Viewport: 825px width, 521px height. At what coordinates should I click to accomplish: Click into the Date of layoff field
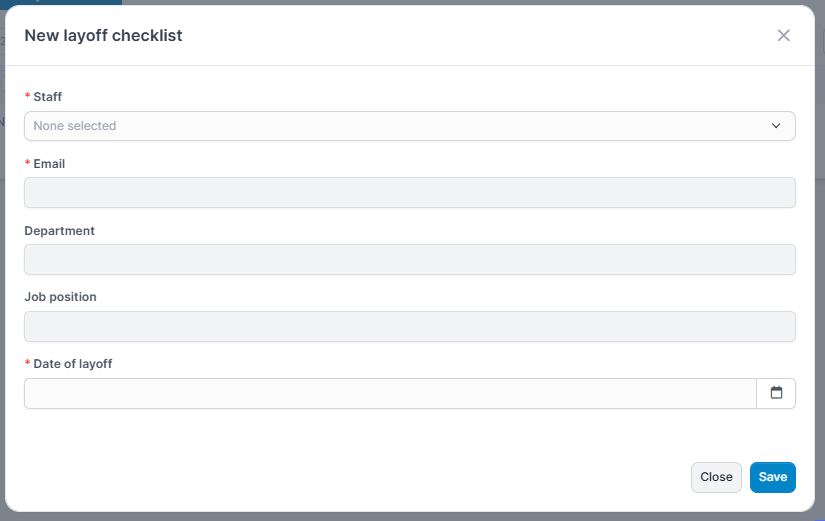(390, 393)
